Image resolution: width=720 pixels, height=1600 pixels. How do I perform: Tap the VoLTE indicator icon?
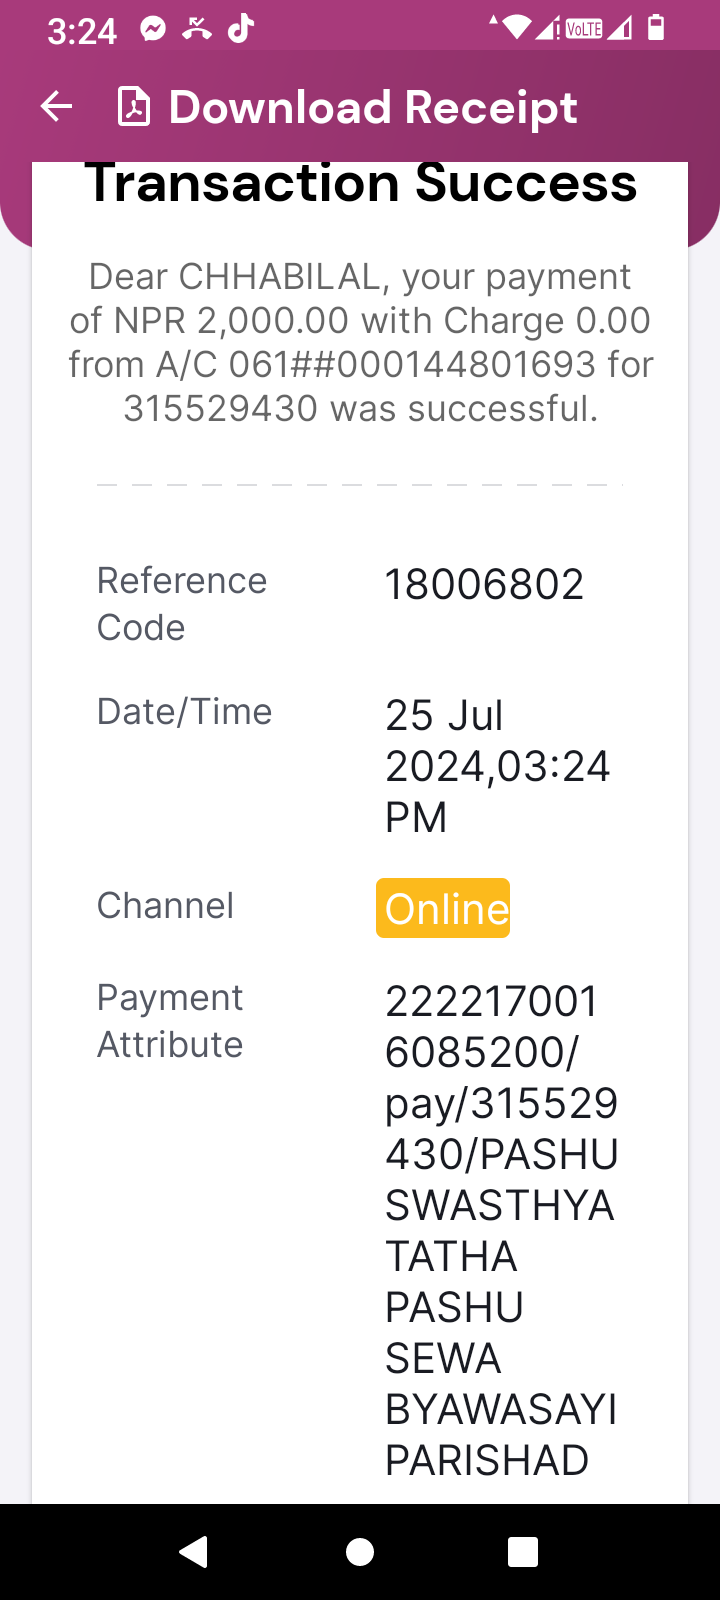click(x=584, y=29)
